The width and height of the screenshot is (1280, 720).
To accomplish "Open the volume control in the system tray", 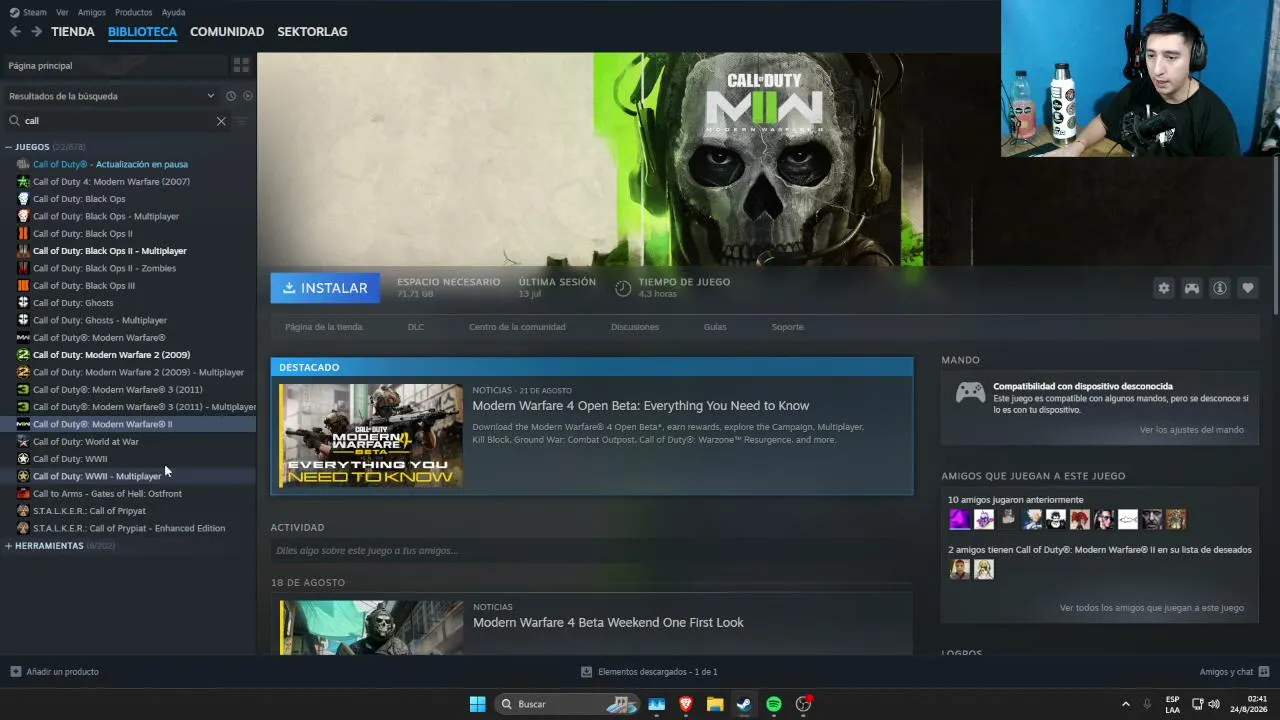I will coord(1214,704).
